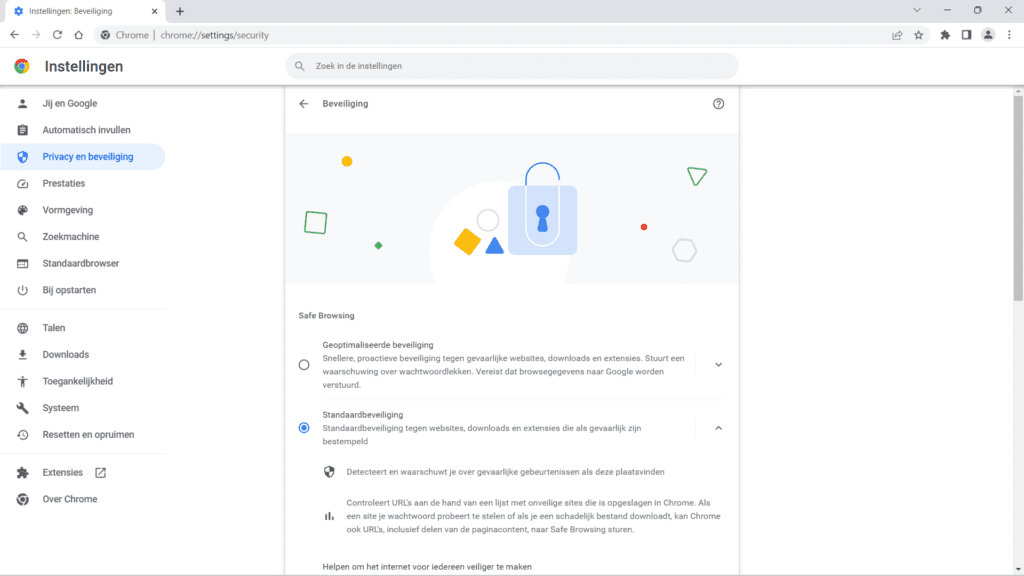This screenshot has width=1024, height=576.
Task: Reload the page with the refresh icon
Action: (x=57, y=35)
